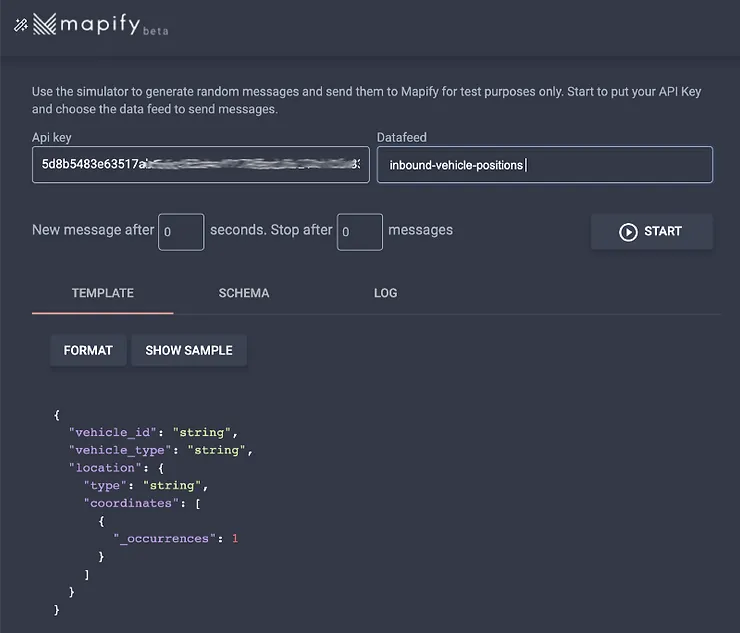Click the "location" key in template

(x=105, y=468)
